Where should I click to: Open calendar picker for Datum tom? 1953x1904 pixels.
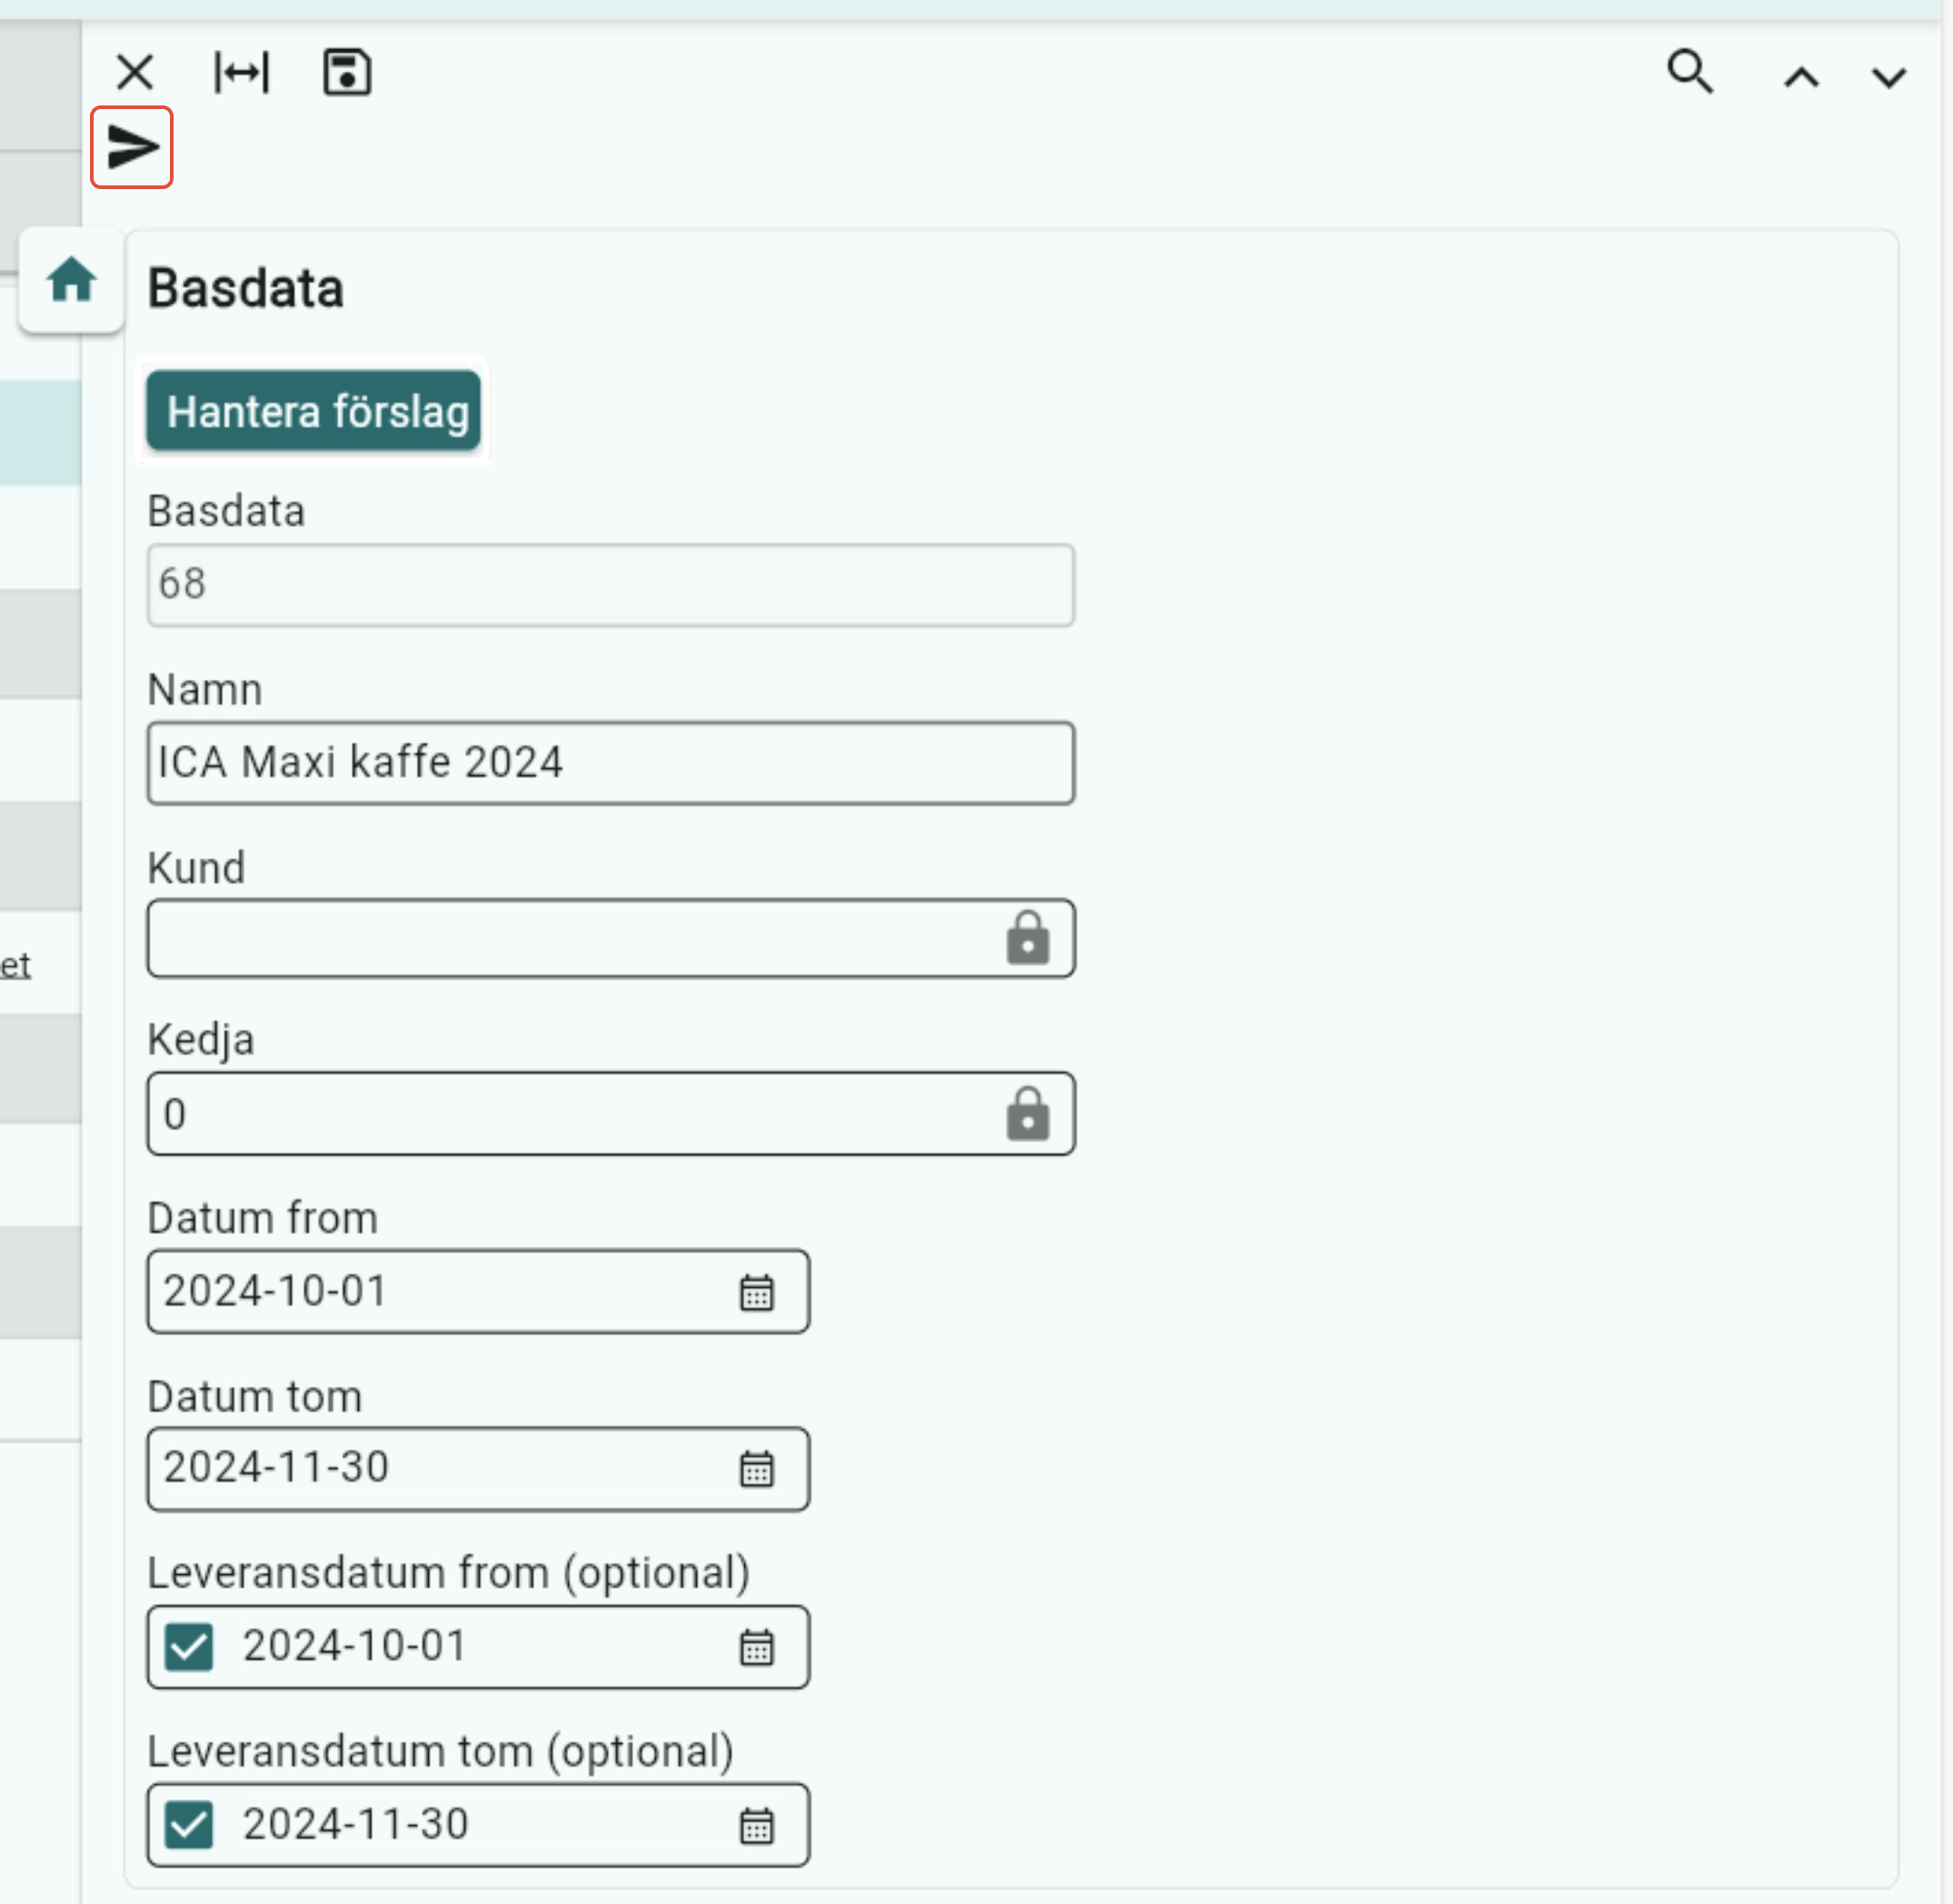tap(757, 1469)
